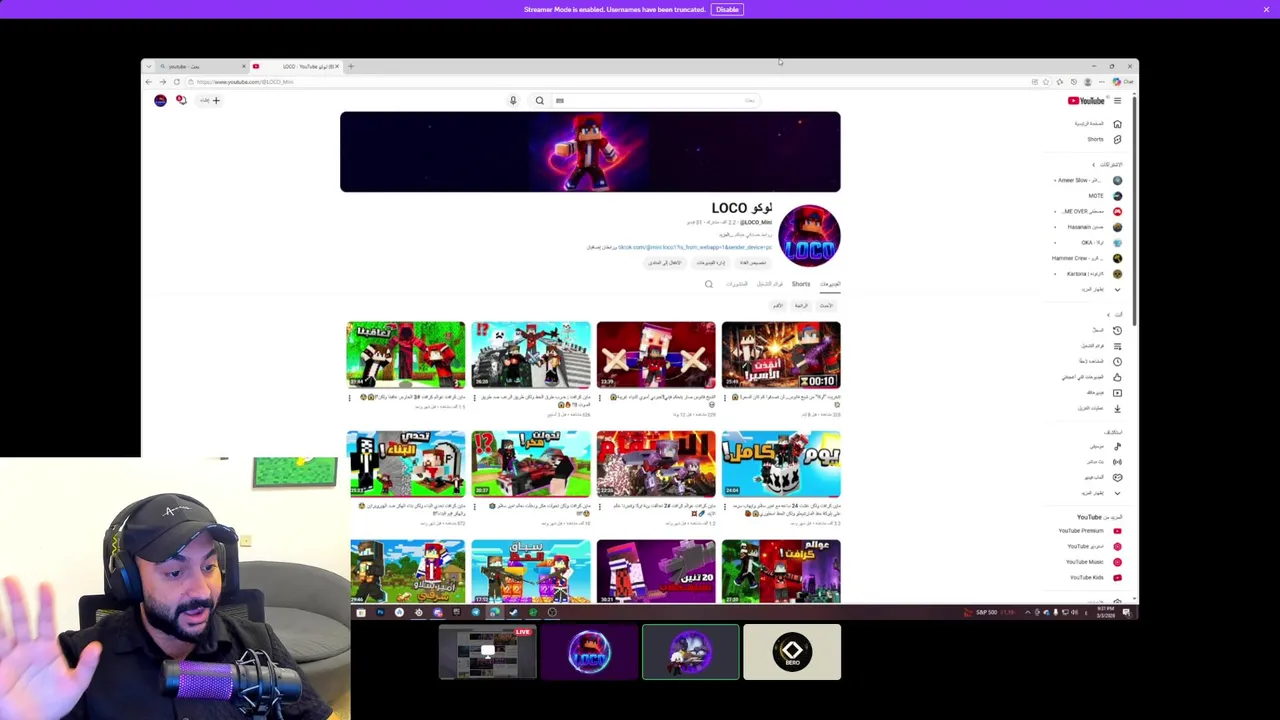
Task: Select the LOCO logo scene thumbnail
Action: pos(589,652)
